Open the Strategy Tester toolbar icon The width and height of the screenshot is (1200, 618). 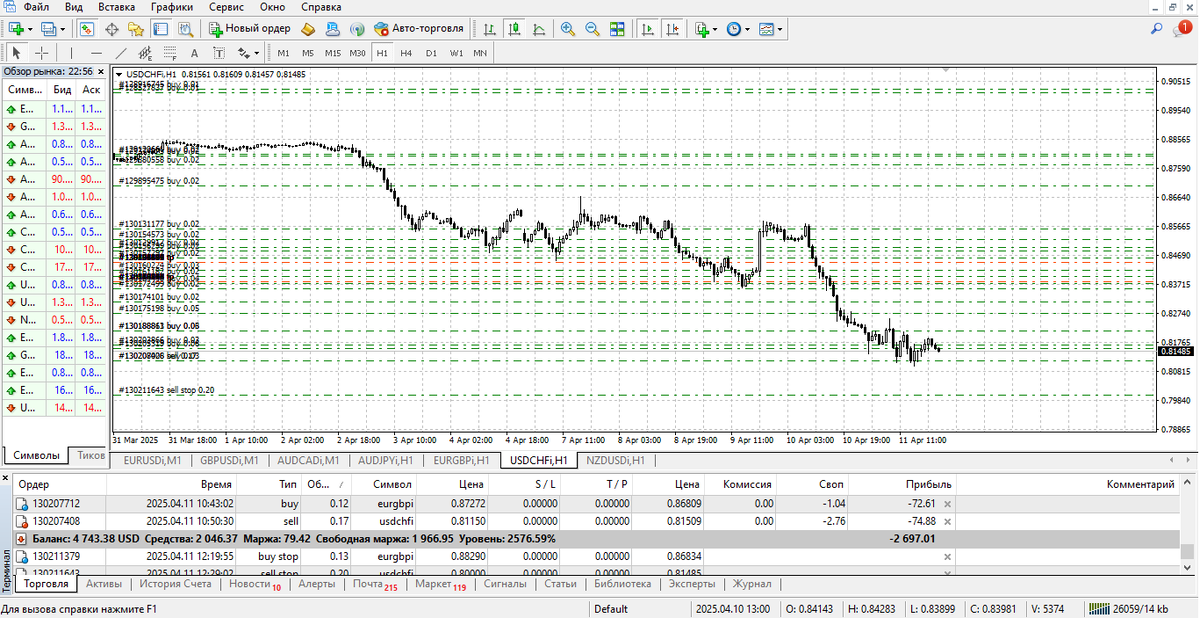185,29
